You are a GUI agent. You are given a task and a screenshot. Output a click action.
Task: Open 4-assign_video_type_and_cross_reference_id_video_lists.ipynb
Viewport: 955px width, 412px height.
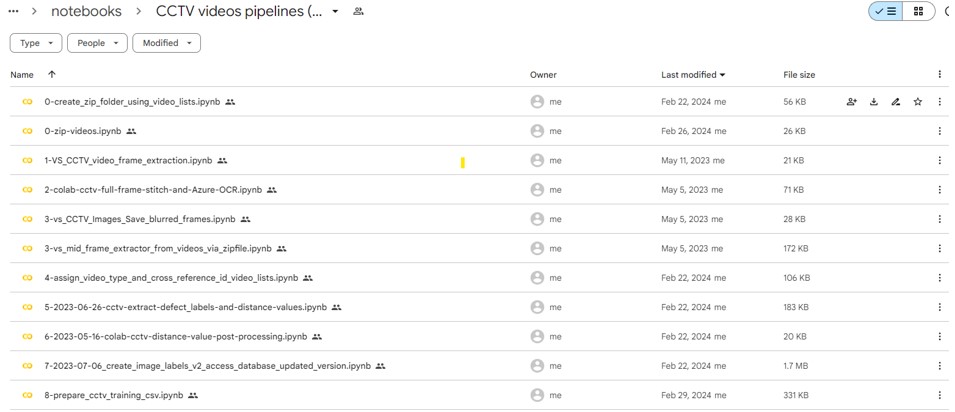point(171,278)
